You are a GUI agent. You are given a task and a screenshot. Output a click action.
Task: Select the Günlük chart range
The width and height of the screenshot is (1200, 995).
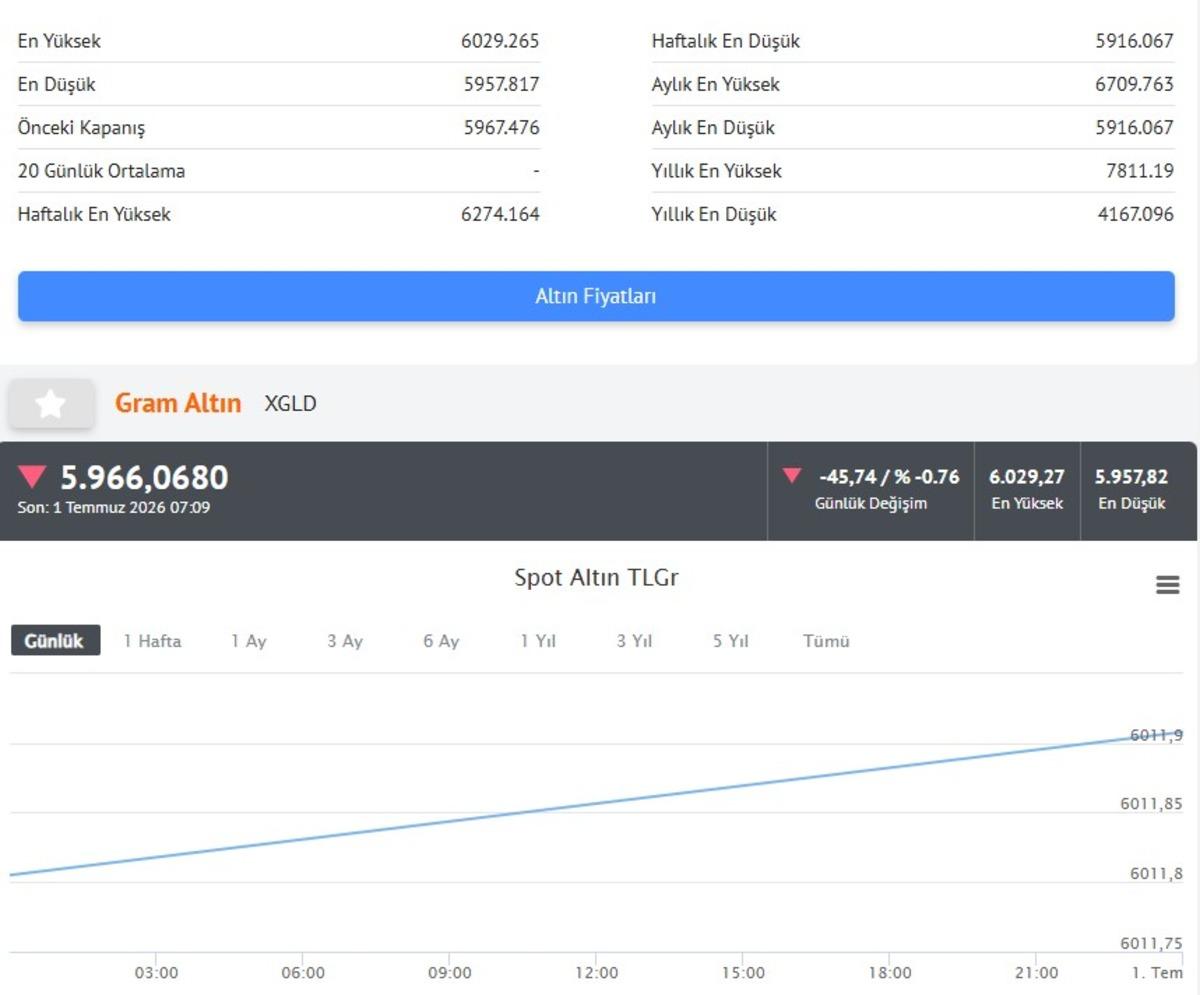point(56,641)
